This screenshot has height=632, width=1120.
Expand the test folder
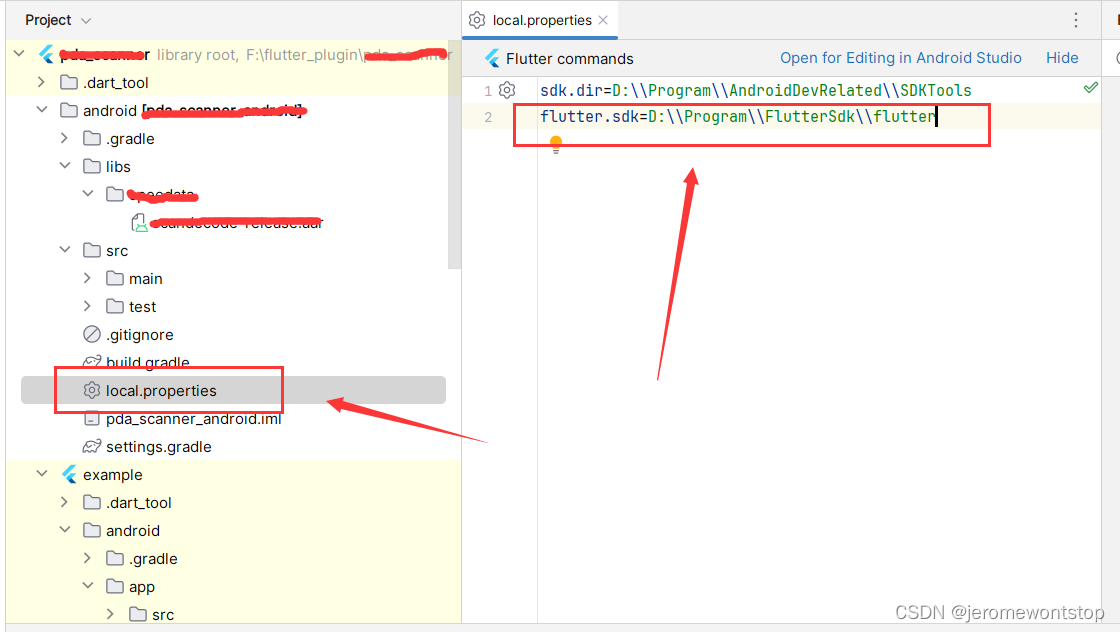click(87, 306)
